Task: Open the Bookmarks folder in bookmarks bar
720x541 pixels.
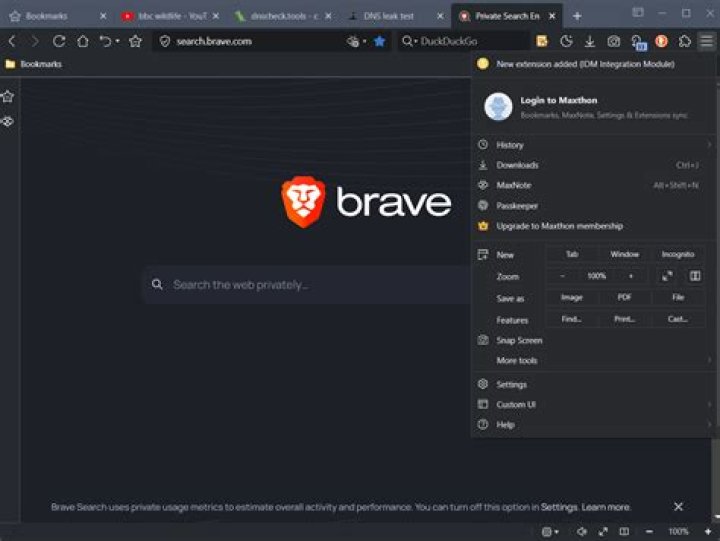Action: tap(34, 64)
